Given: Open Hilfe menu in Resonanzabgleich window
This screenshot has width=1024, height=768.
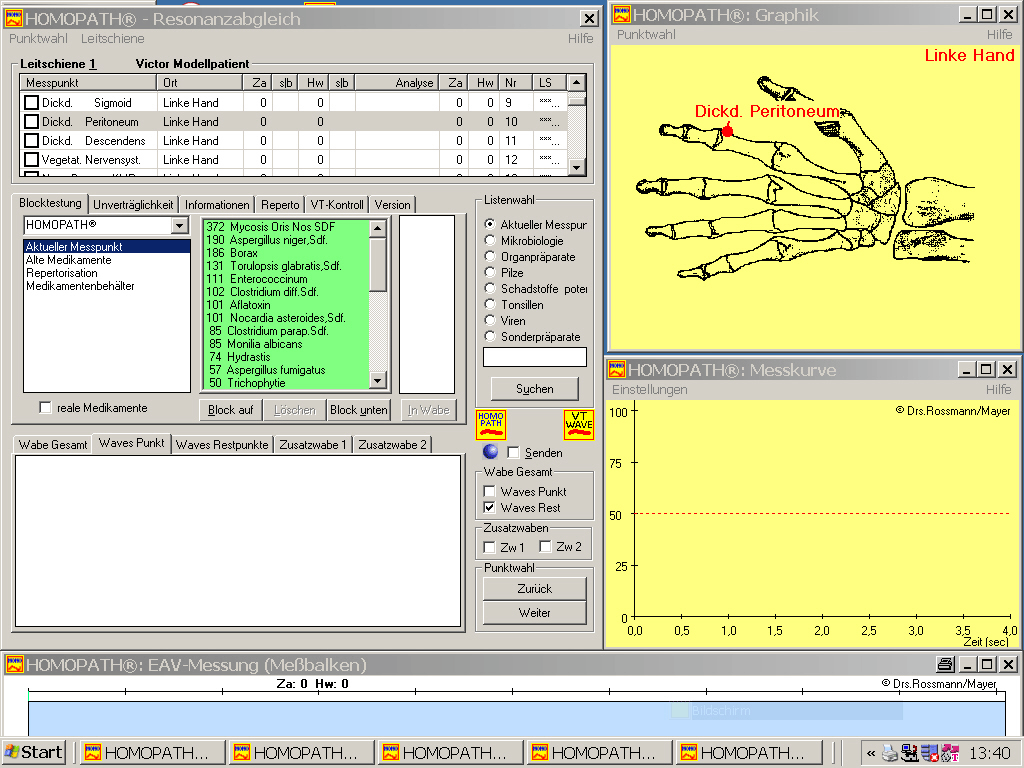Looking at the screenshot, I should pyautogui.click(x=581, y=39).
